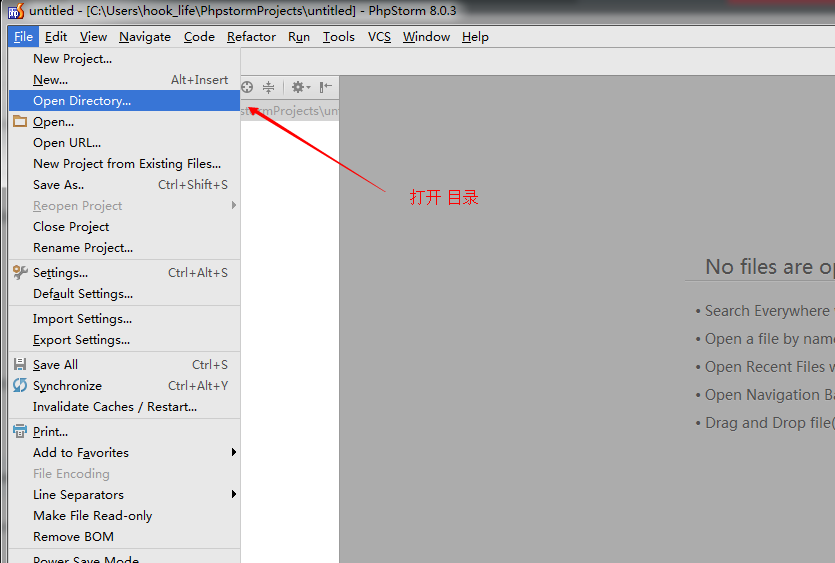
Task: Click the floppy disk icon beside Save All
Action: coord(20,364)
